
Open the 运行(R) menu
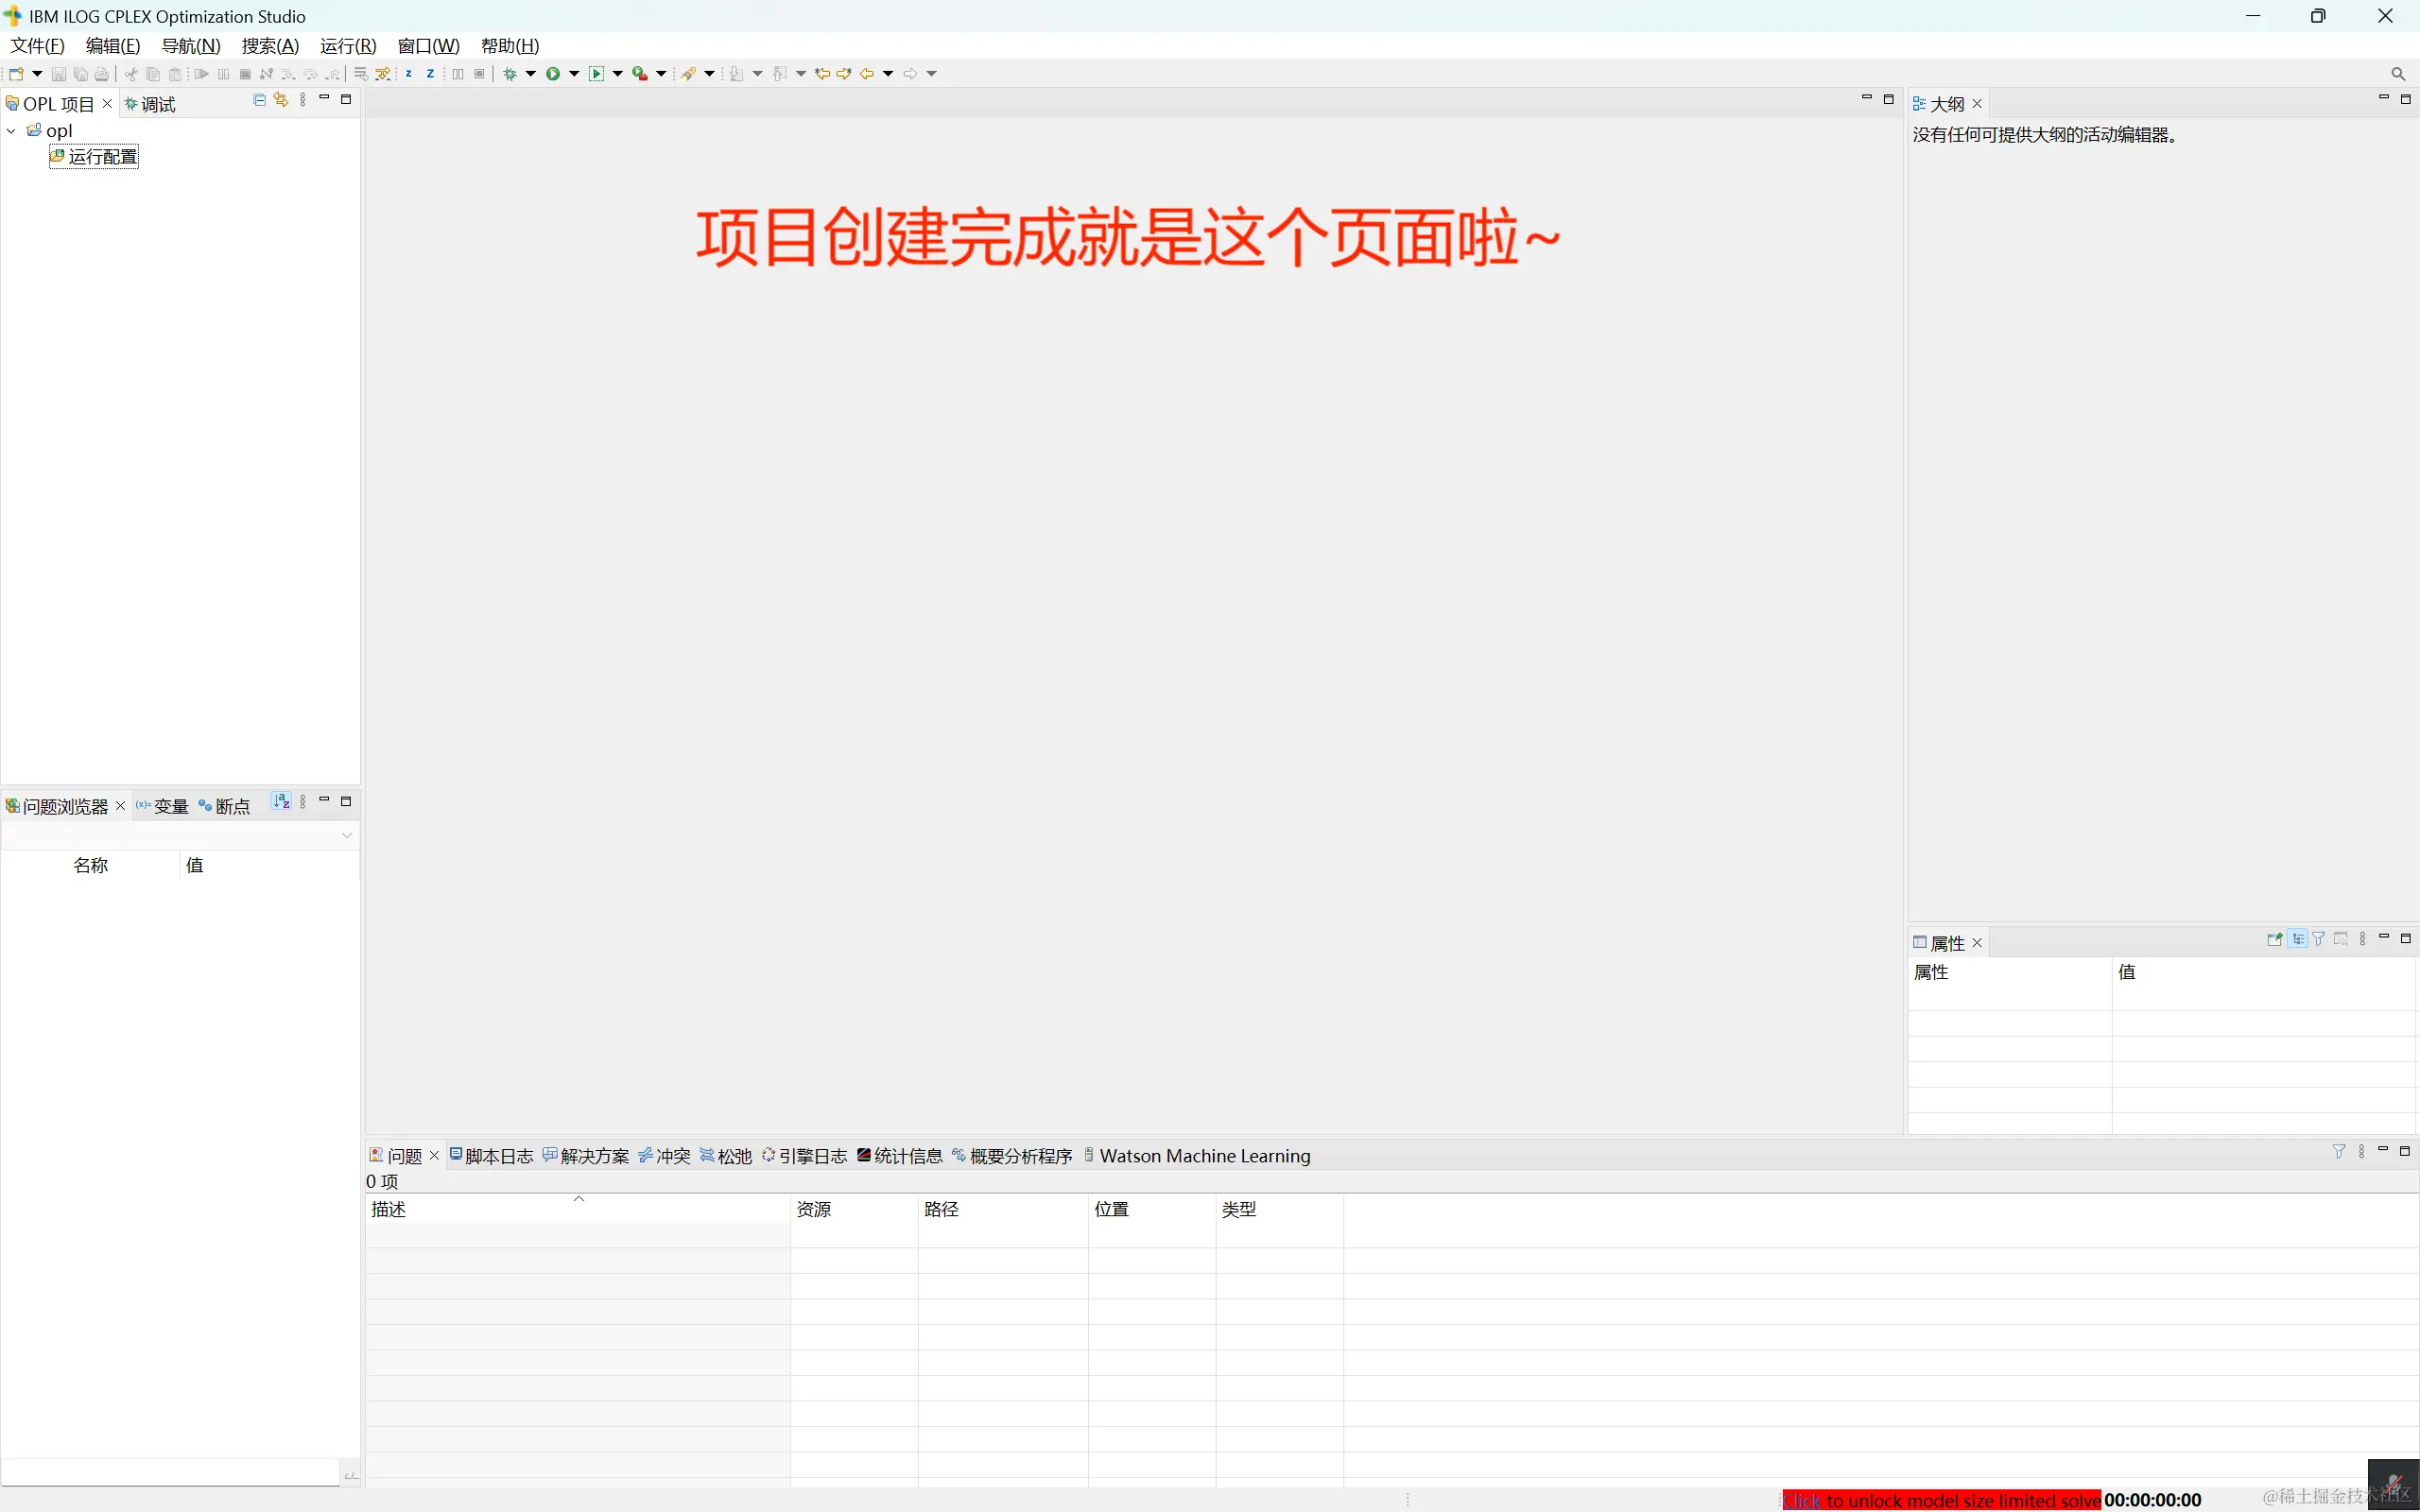(x=347, y=45)
